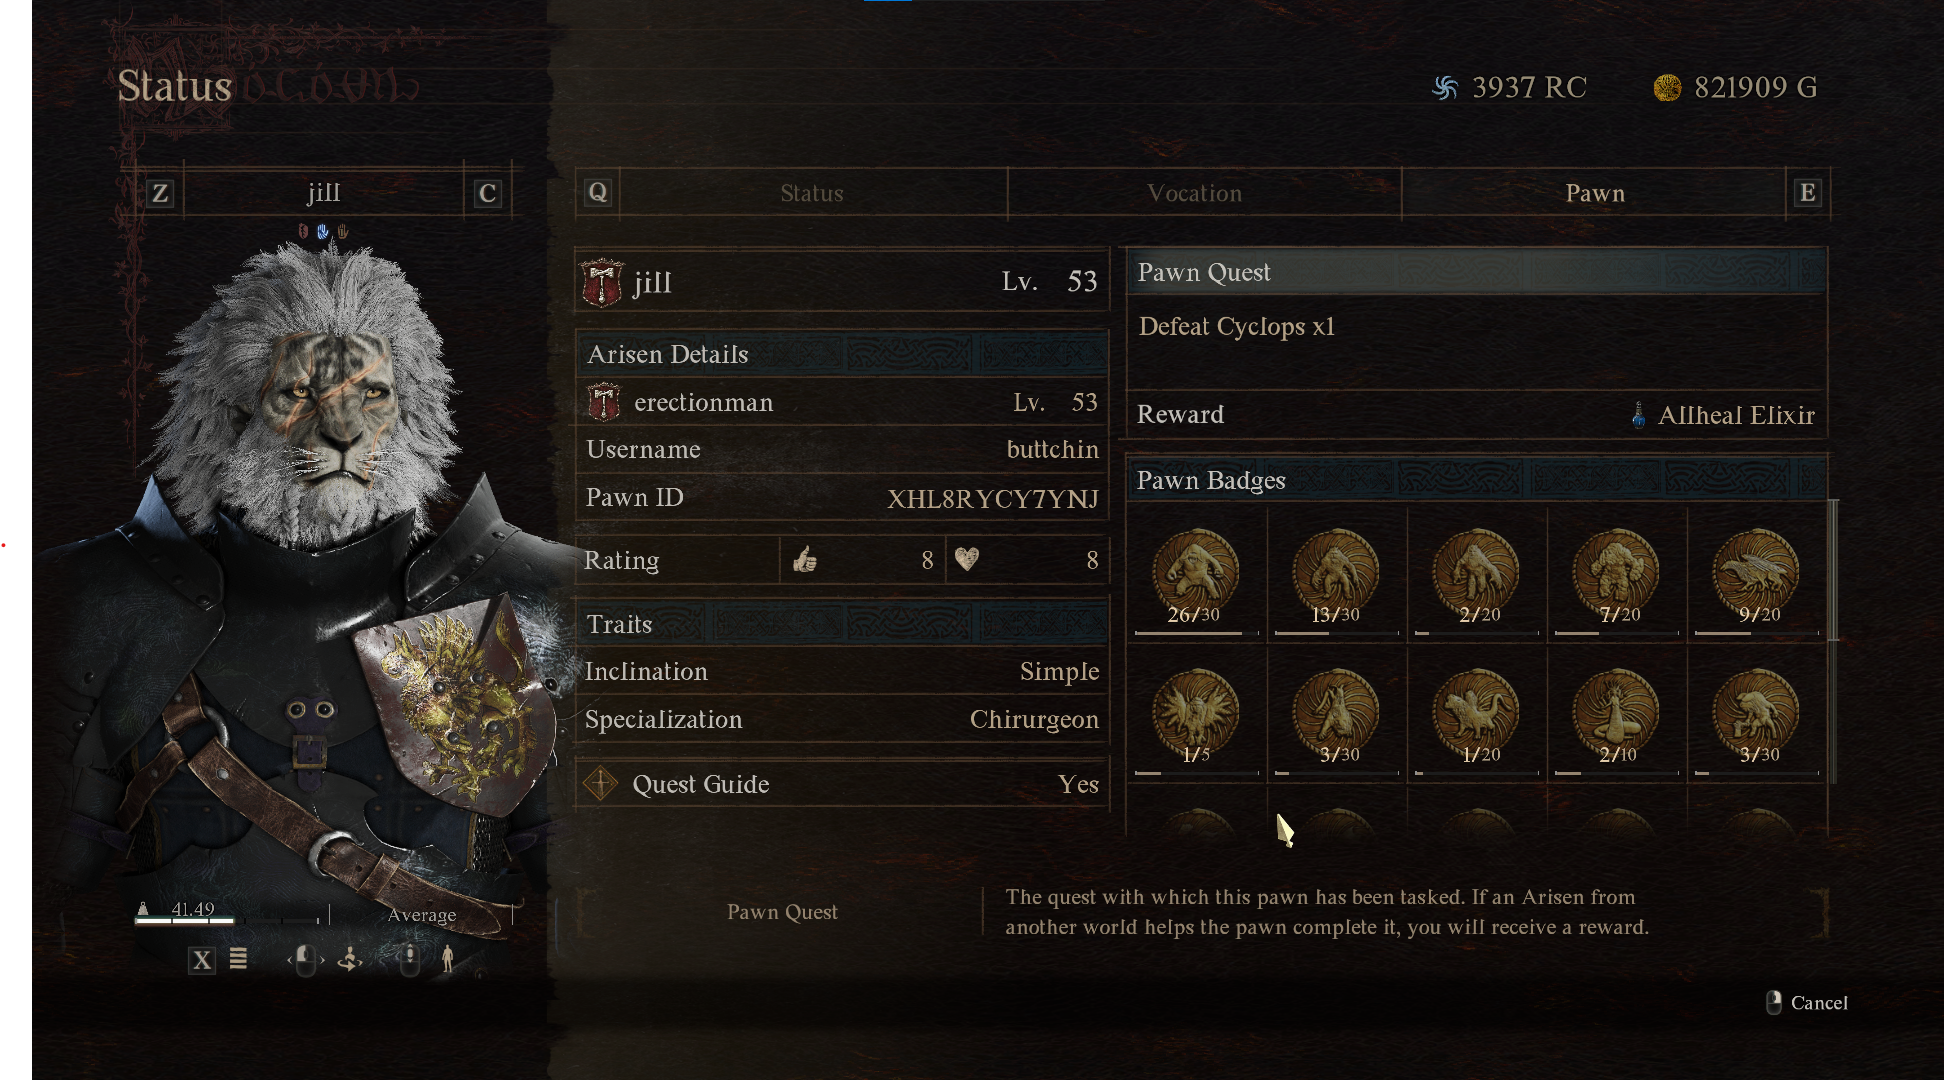Select the 1/5 winged pawn badge

[1196, 714]
